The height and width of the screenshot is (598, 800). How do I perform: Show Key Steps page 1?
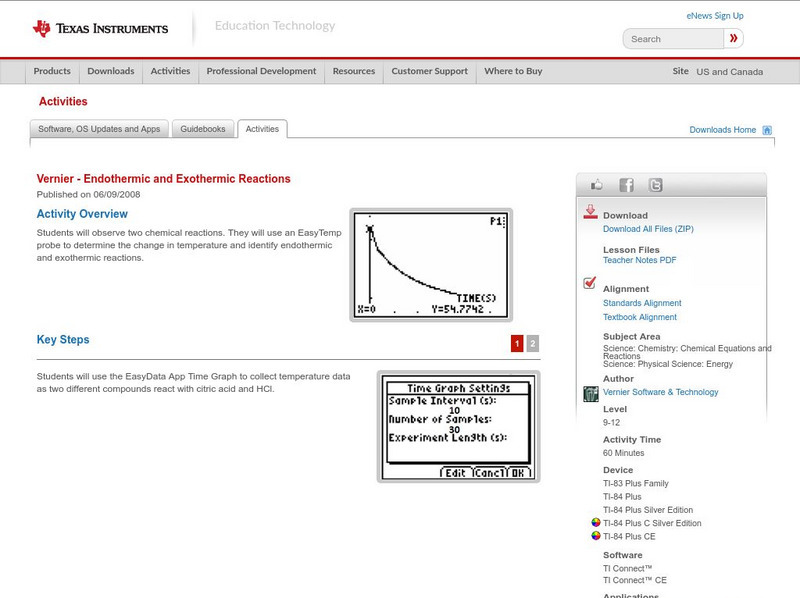[517, 343]
